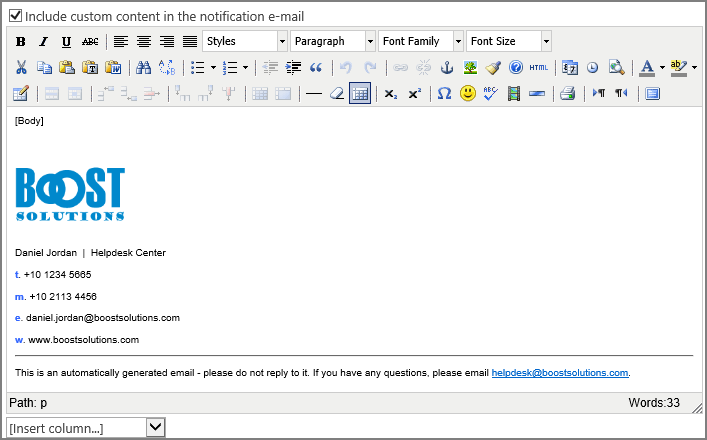The image size is (707, 440).
Task: Insert special character (omega)
Action: 444,94
